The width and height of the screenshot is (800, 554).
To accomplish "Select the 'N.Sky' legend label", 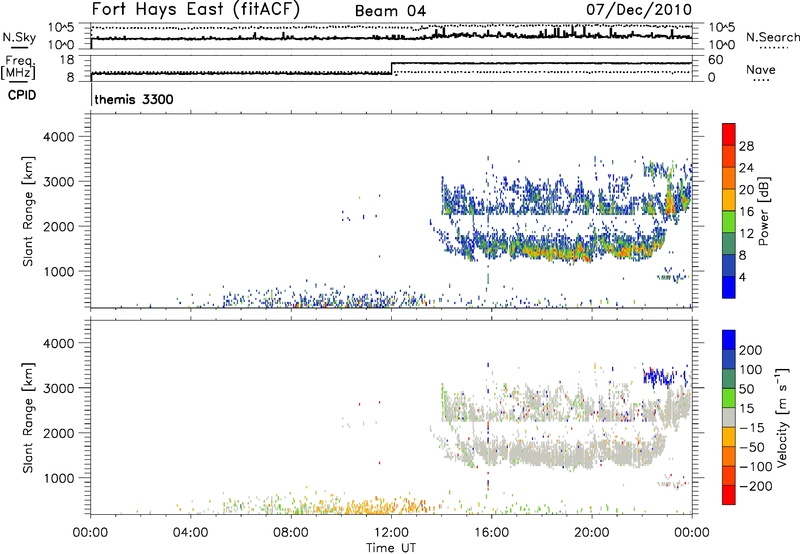I will point(19,37).
